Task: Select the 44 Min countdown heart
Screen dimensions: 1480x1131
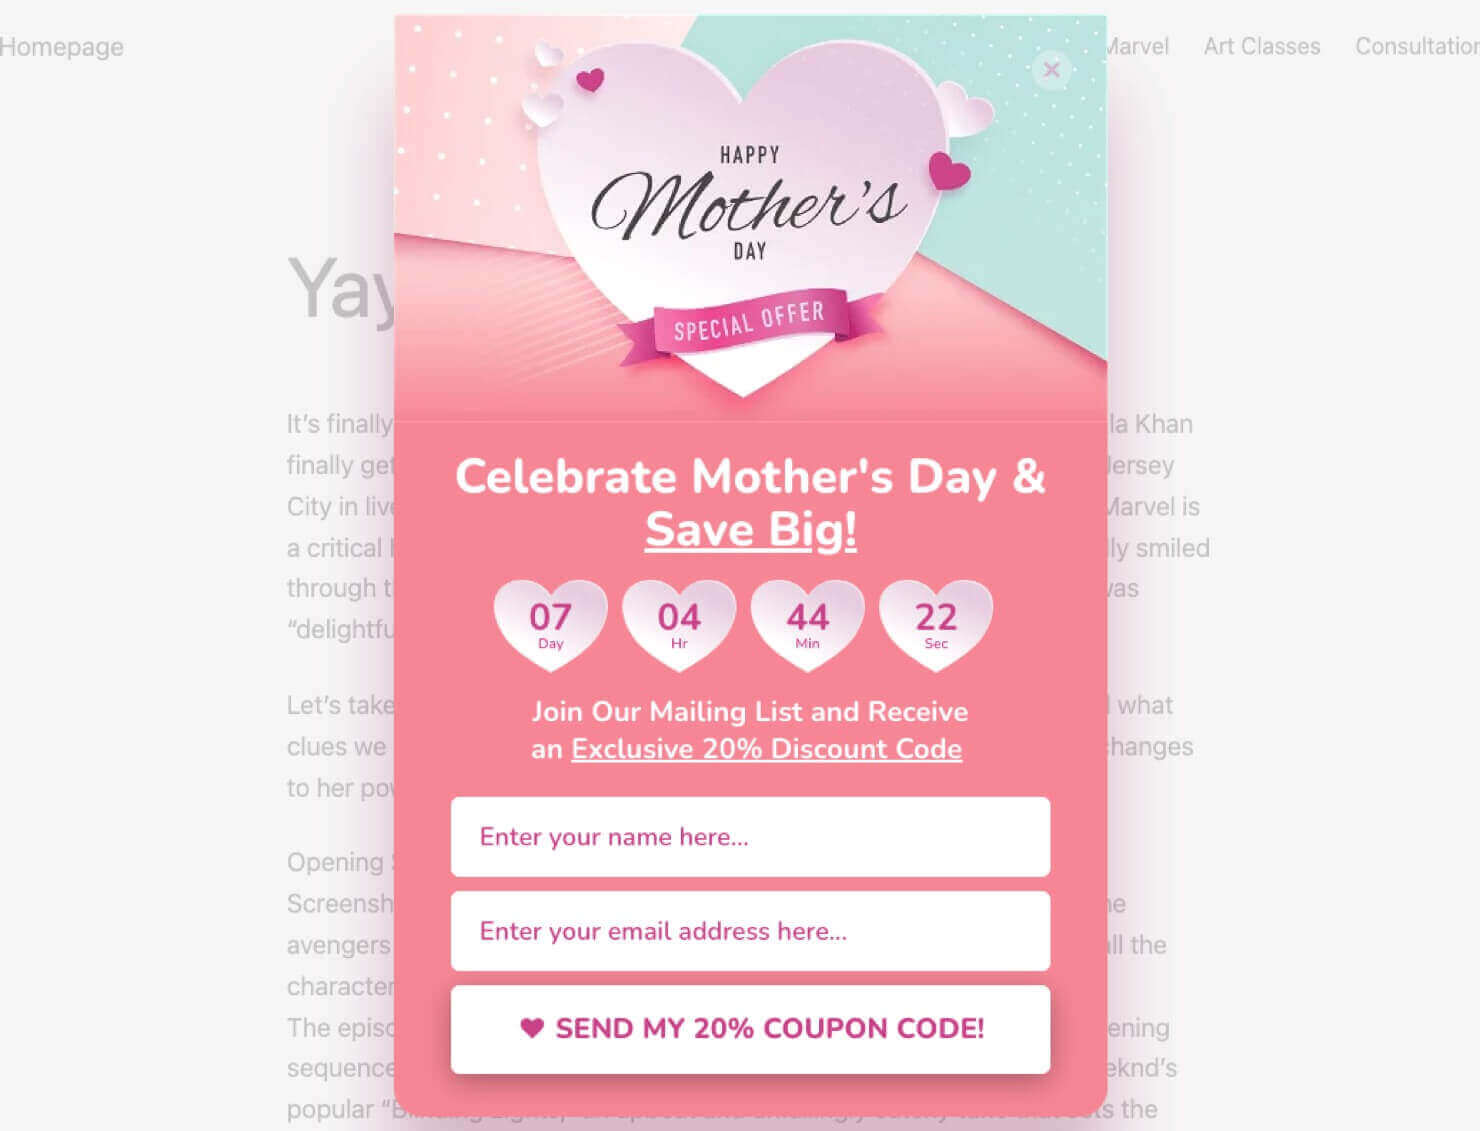Action: [807, 622]
